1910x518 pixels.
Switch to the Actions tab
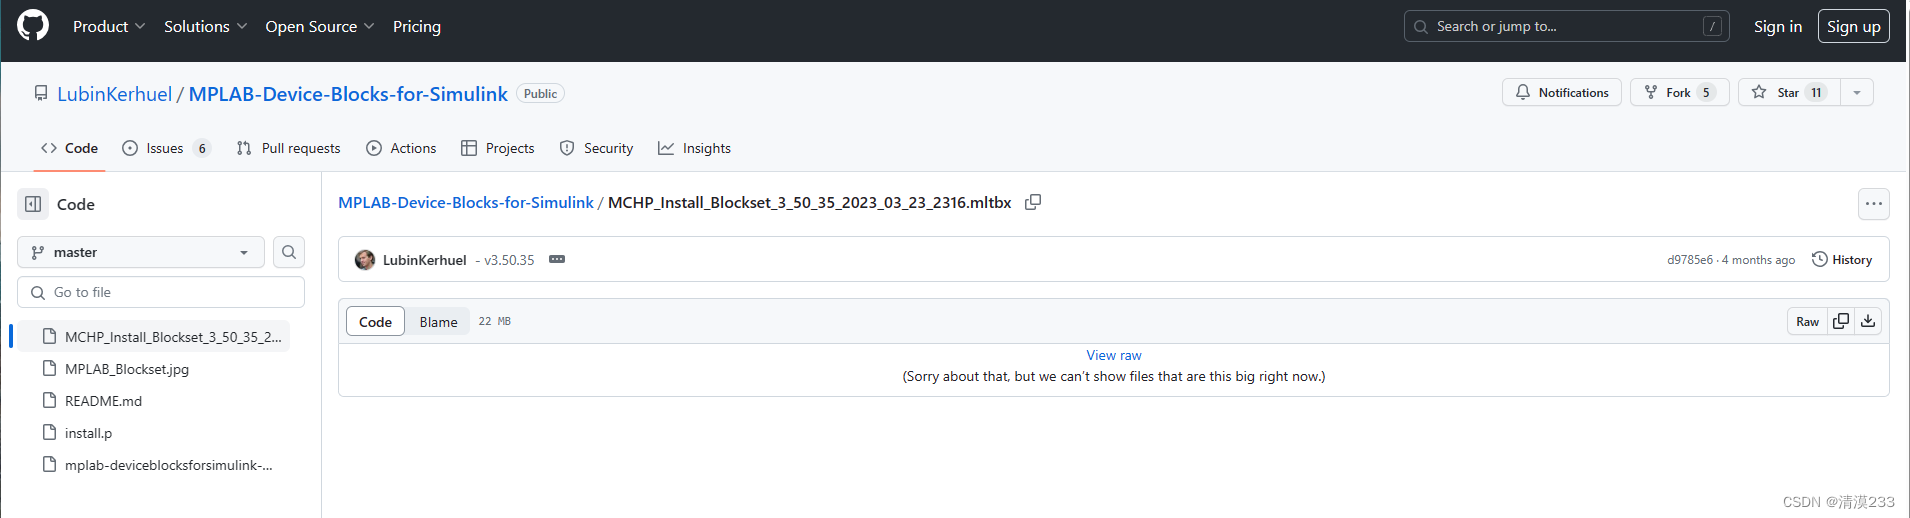401,148
